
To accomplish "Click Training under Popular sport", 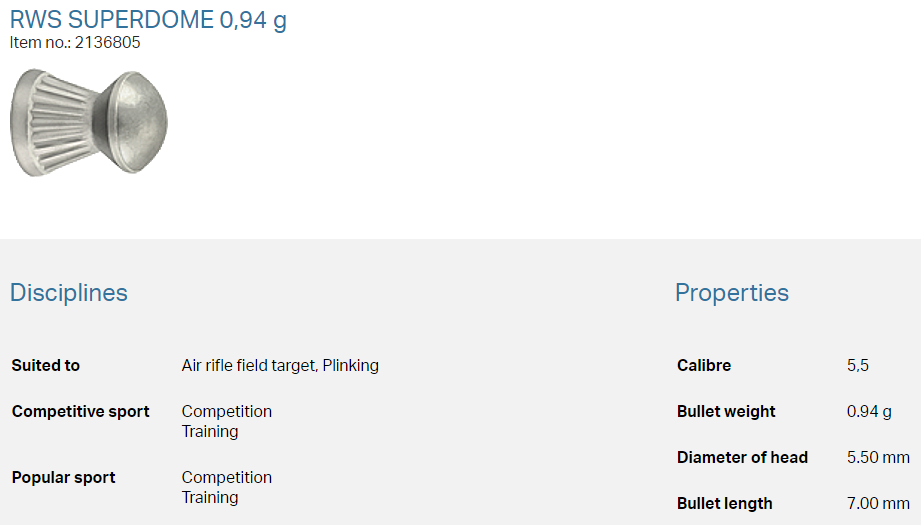I will pos(210,498).
